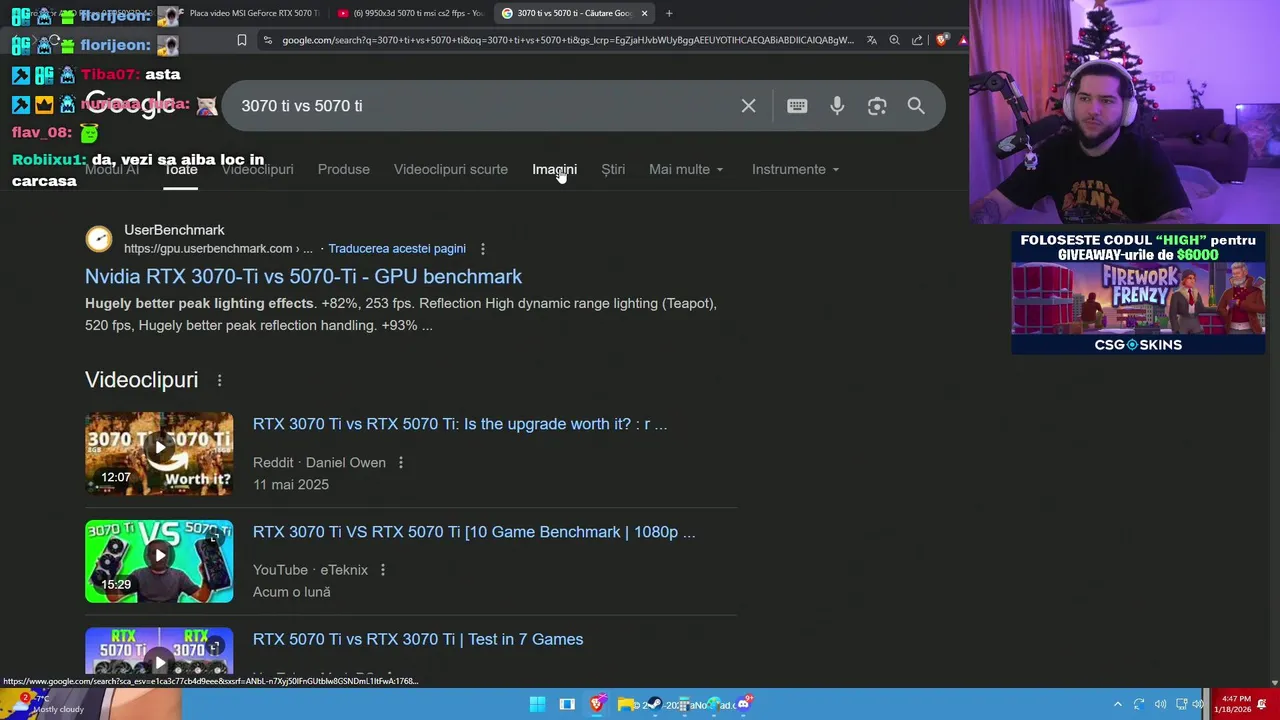Switch to Brave browser on the taskbar

[597, 704]
